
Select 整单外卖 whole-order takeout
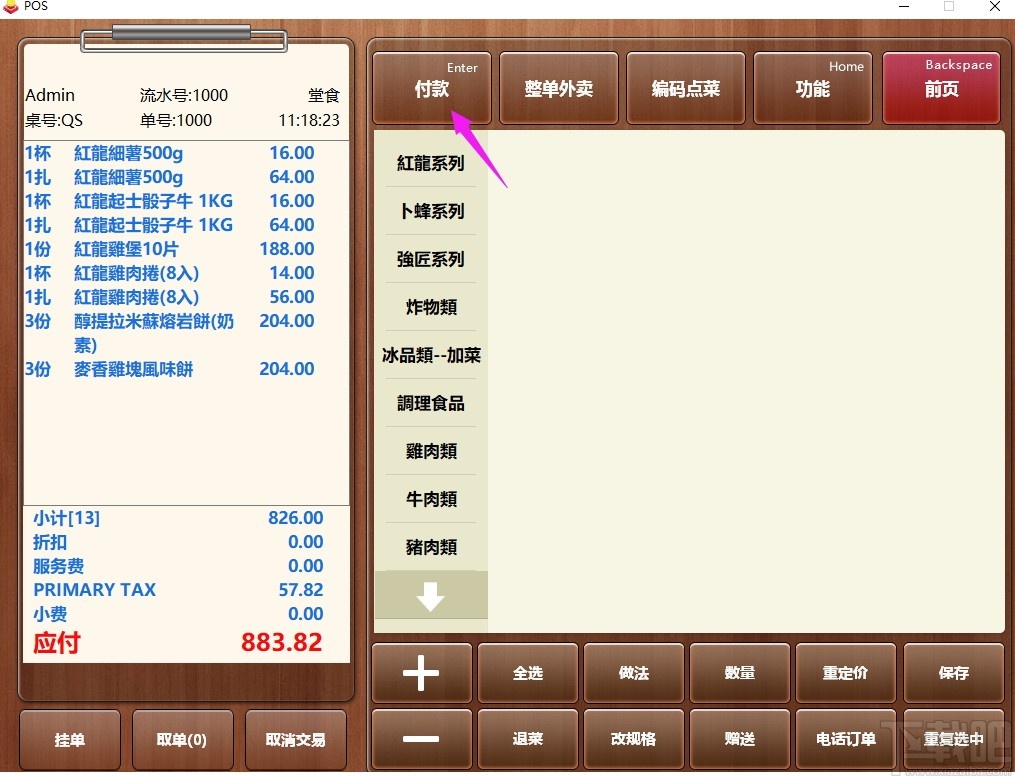558,88
